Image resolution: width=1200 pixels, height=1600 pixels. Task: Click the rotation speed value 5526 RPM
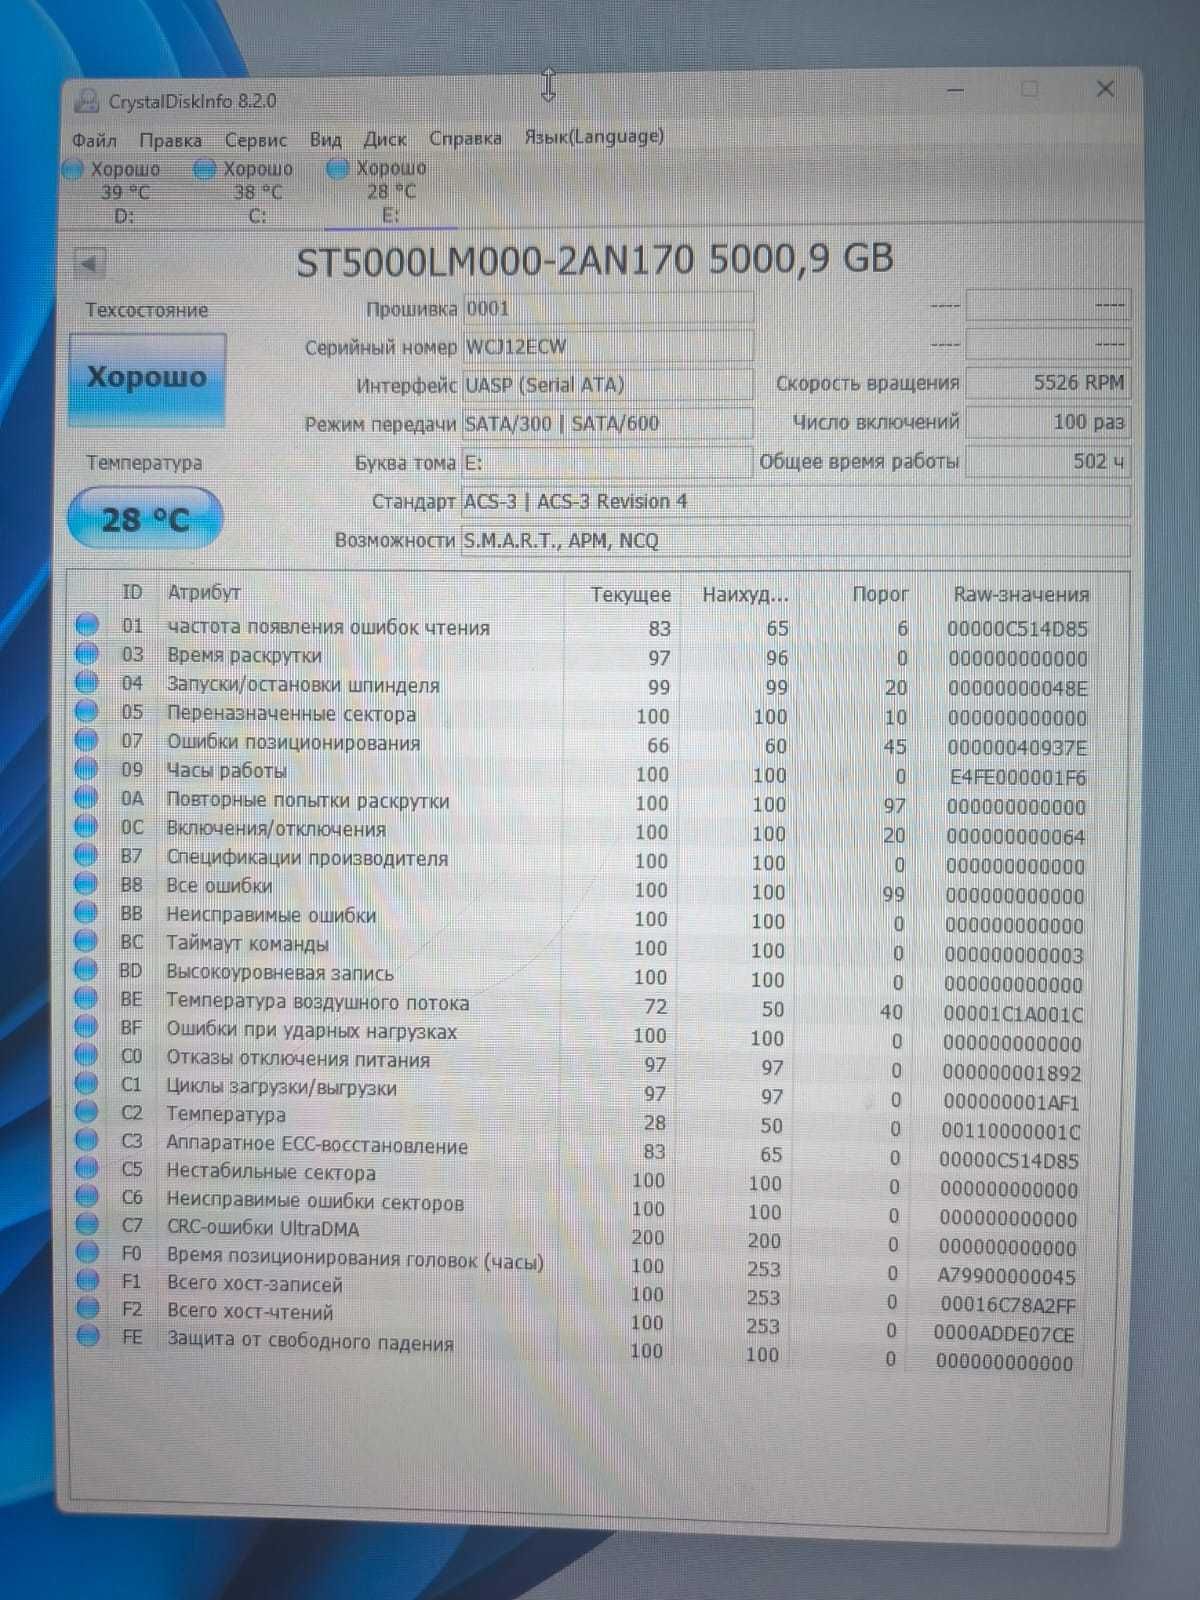click(x=1048, y=382)
